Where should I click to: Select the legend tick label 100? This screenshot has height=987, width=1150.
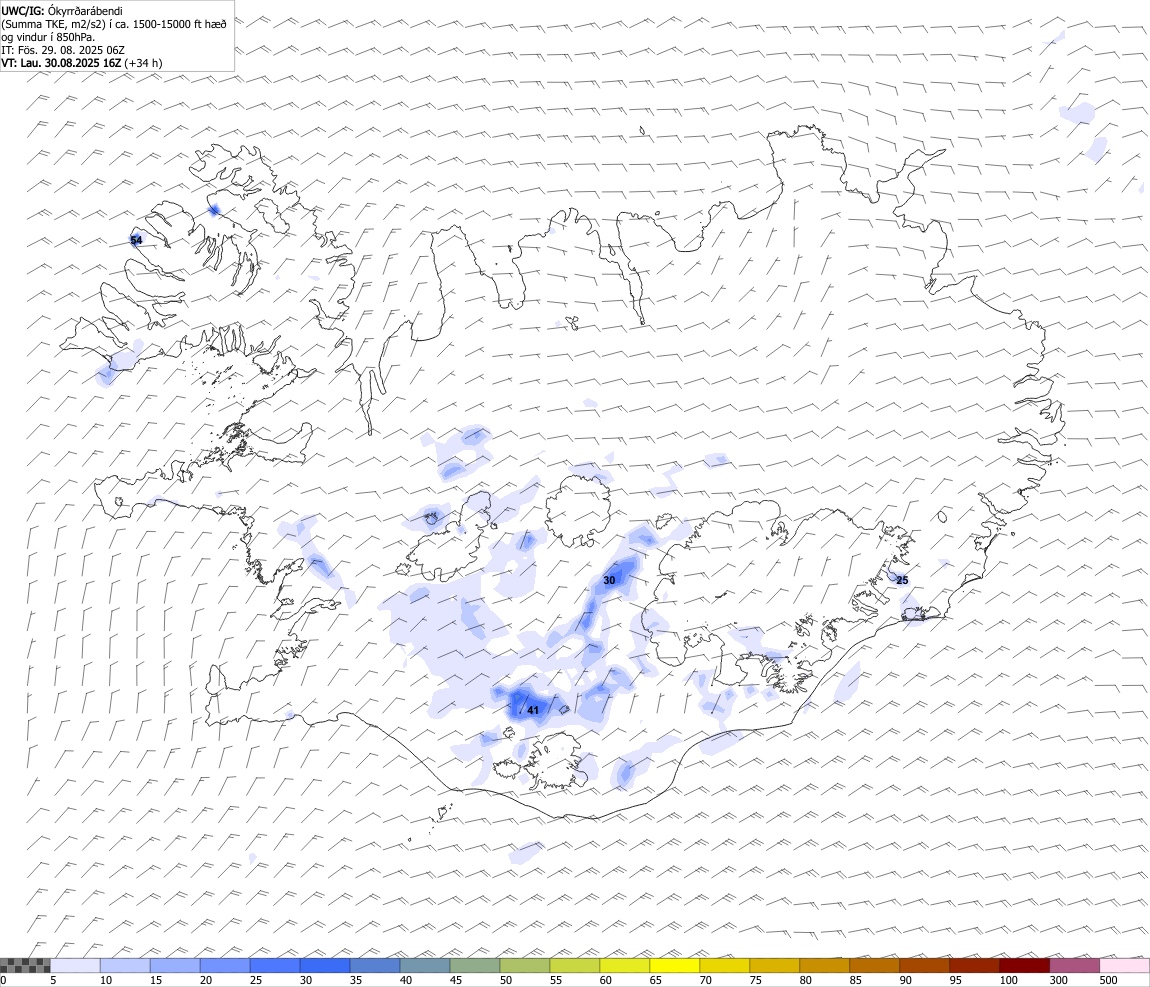[1008, 980]
